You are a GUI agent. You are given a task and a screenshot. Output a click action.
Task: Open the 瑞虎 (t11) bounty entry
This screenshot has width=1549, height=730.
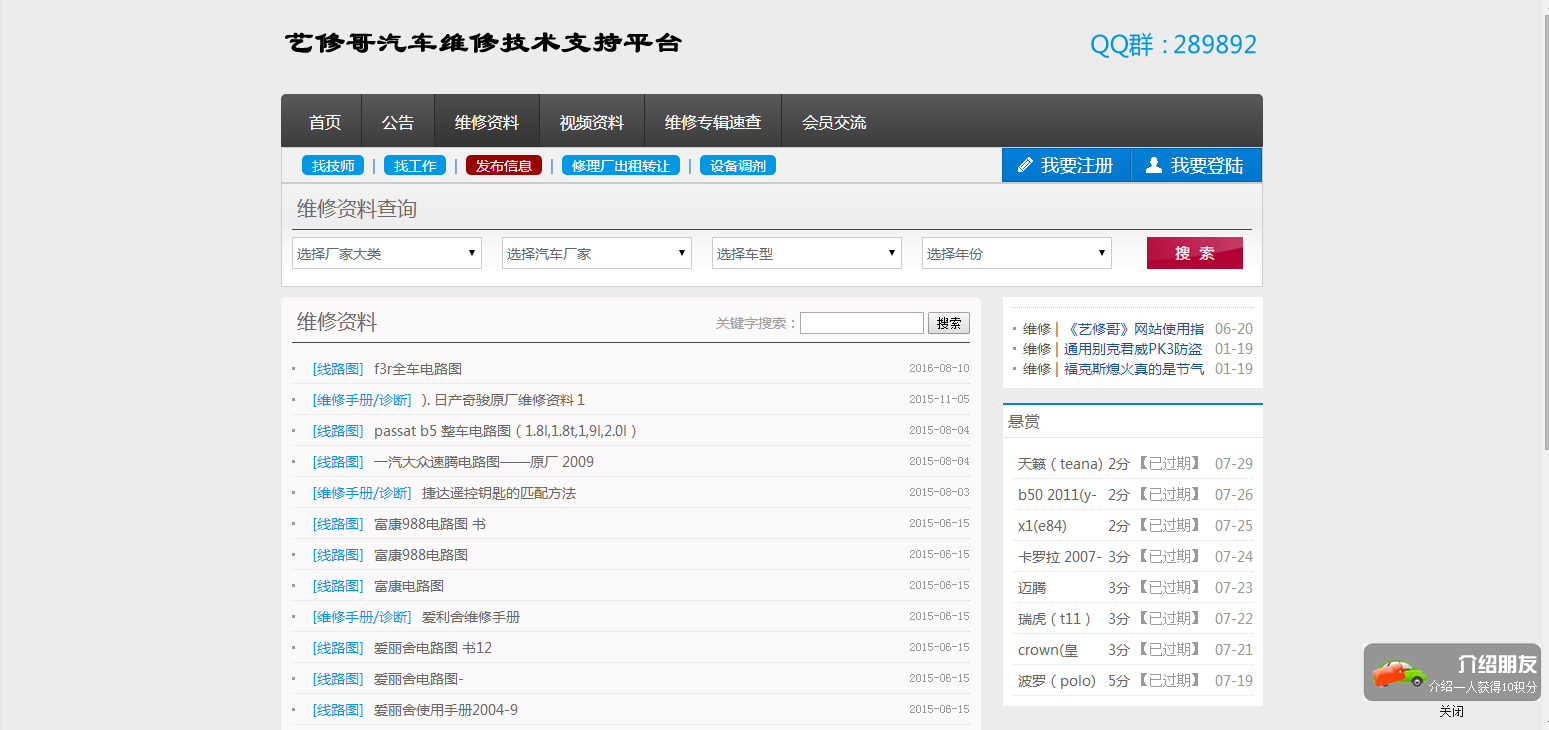point(1055,619)
